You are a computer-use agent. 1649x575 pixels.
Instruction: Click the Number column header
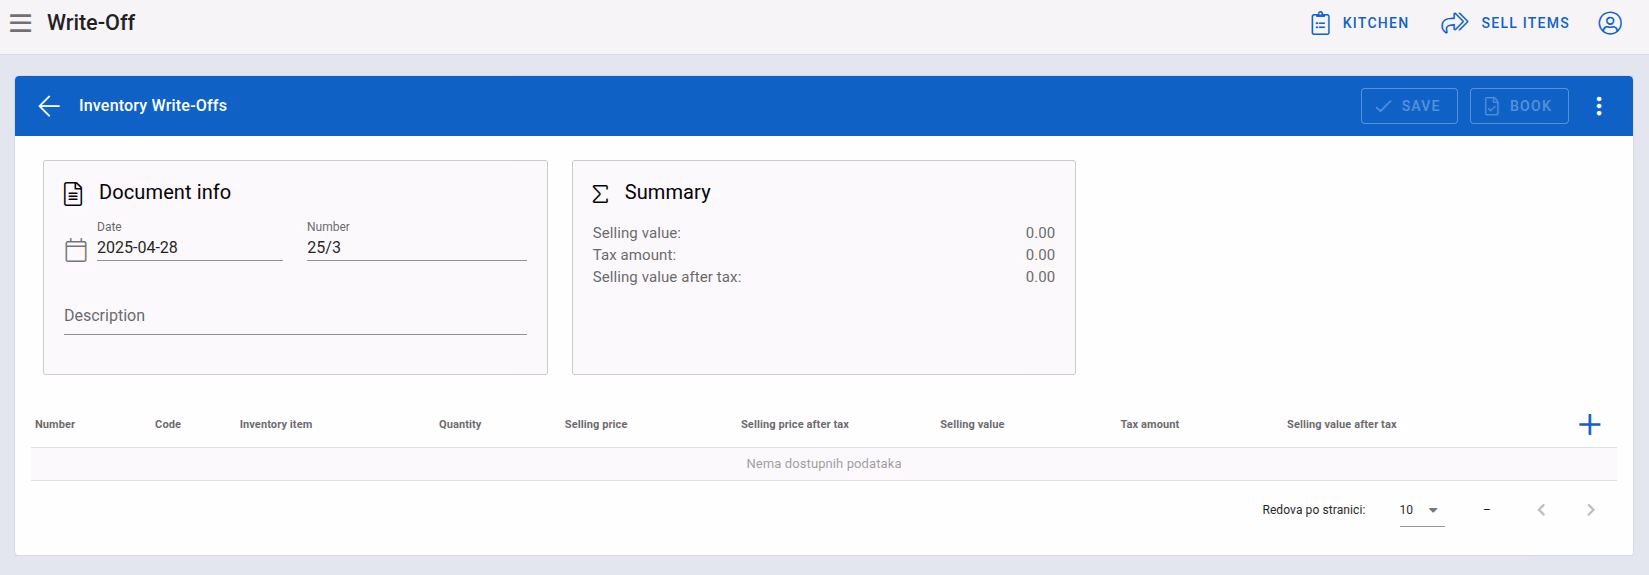coord(55,425)
